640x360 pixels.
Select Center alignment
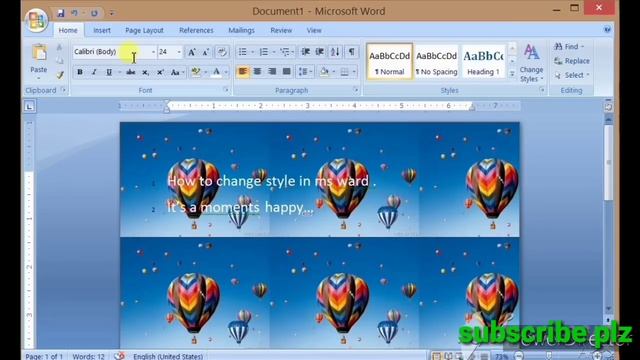258,72
